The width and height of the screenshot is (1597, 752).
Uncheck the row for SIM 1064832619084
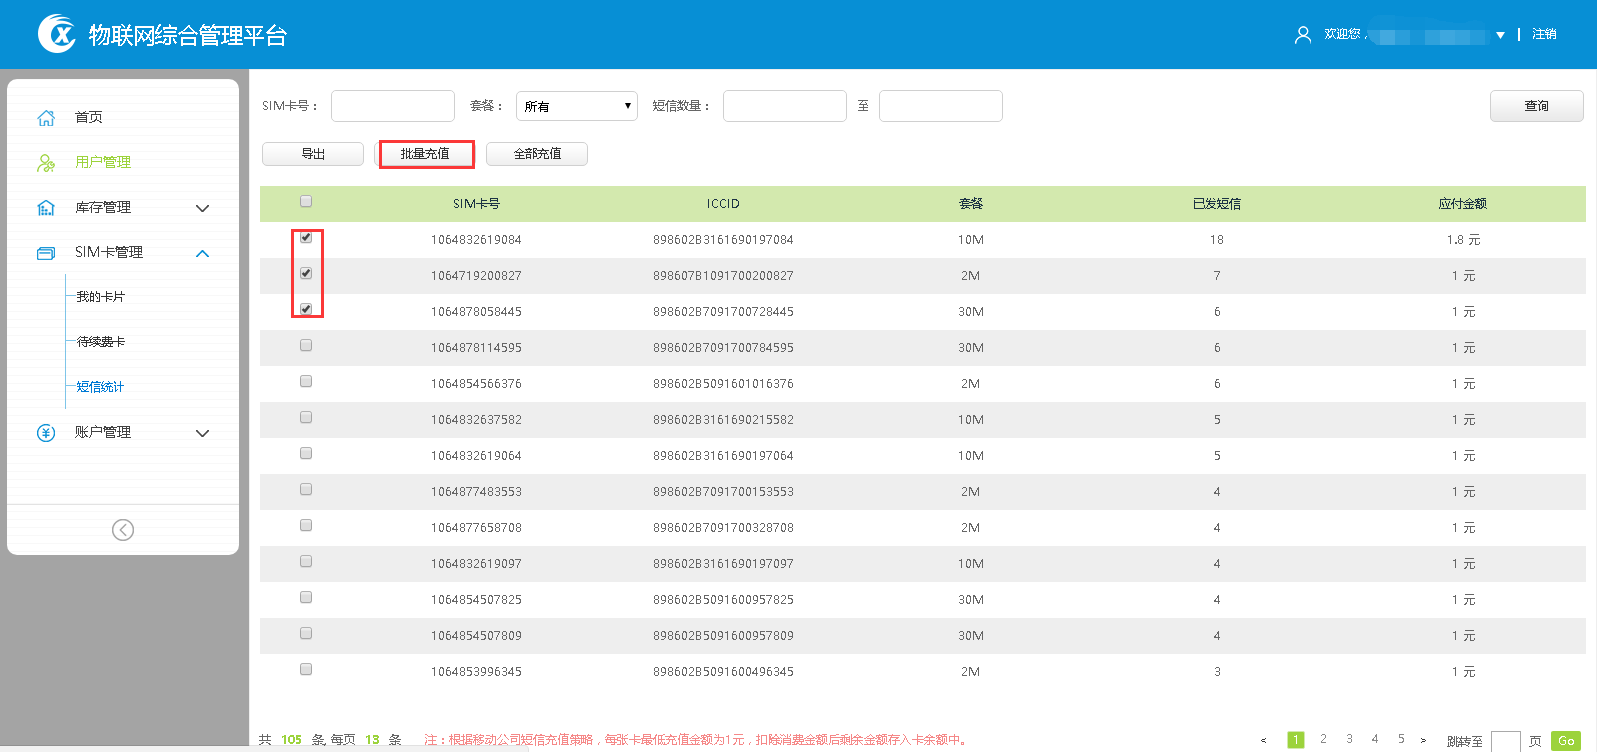click(306, 238)
